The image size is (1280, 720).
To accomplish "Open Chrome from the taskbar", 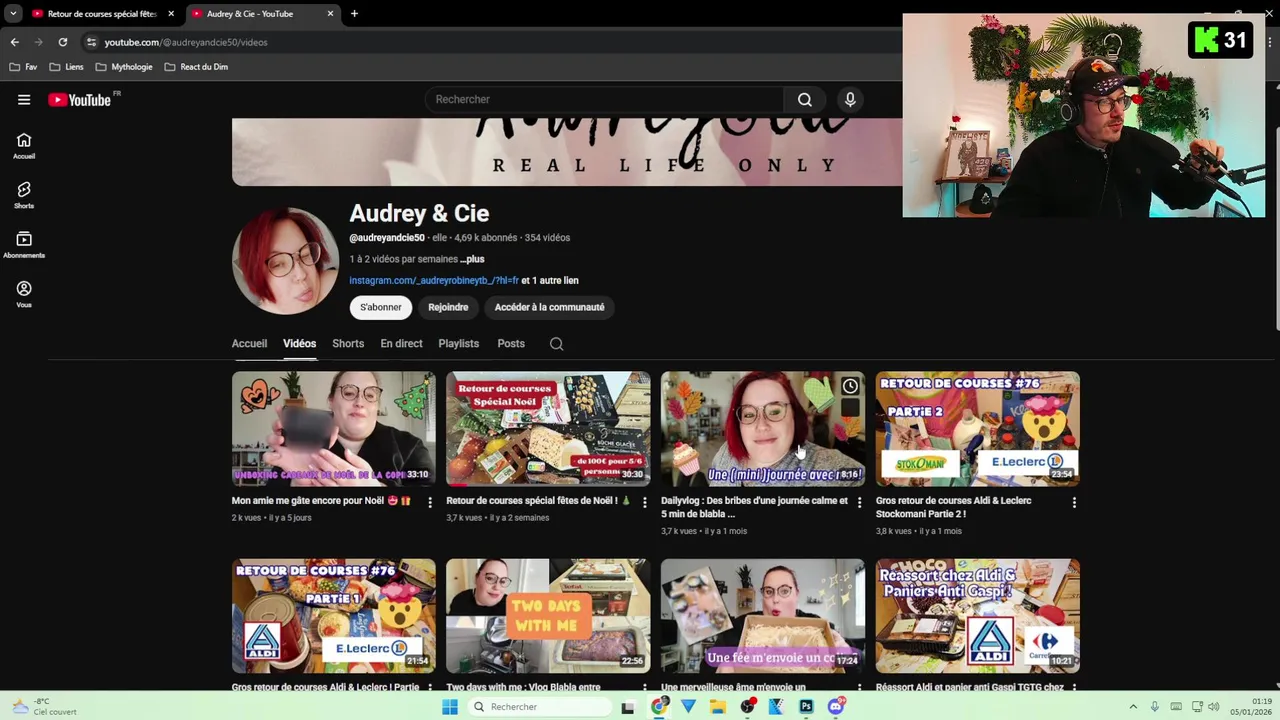I will pyautogui.click(x=659, y=707).
